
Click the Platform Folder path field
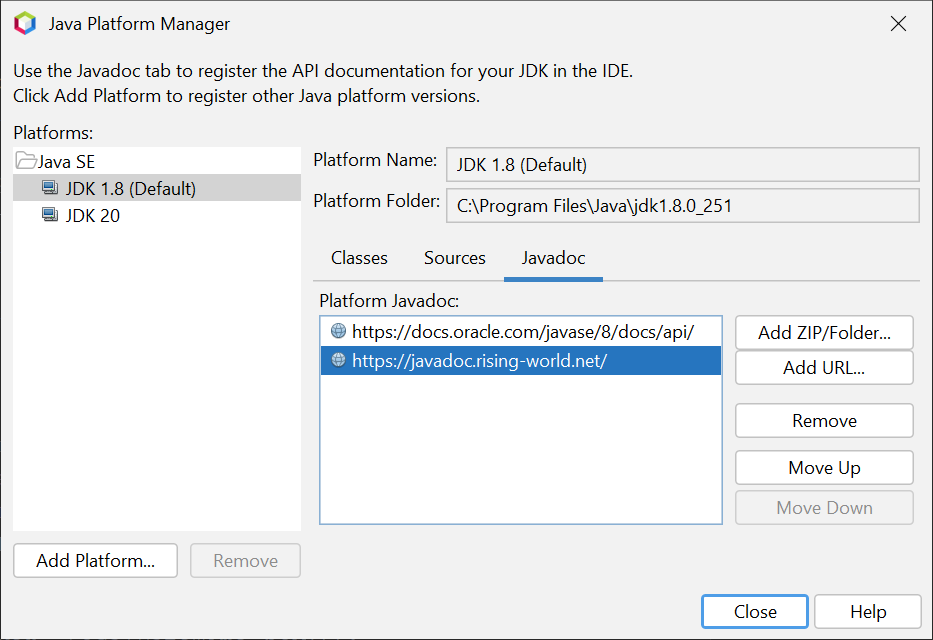pyautogui.click(x=682, y=205)
